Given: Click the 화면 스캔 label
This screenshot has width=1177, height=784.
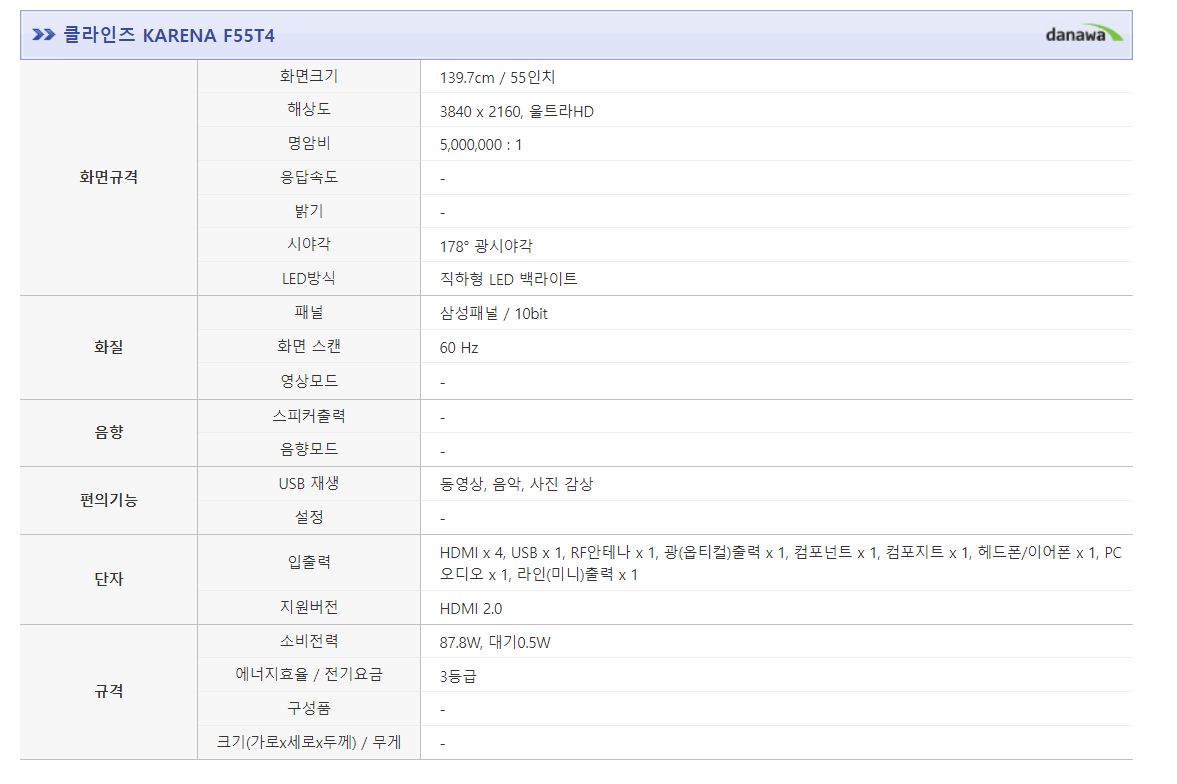Looking at the screenshot, I should click(309, 346).
